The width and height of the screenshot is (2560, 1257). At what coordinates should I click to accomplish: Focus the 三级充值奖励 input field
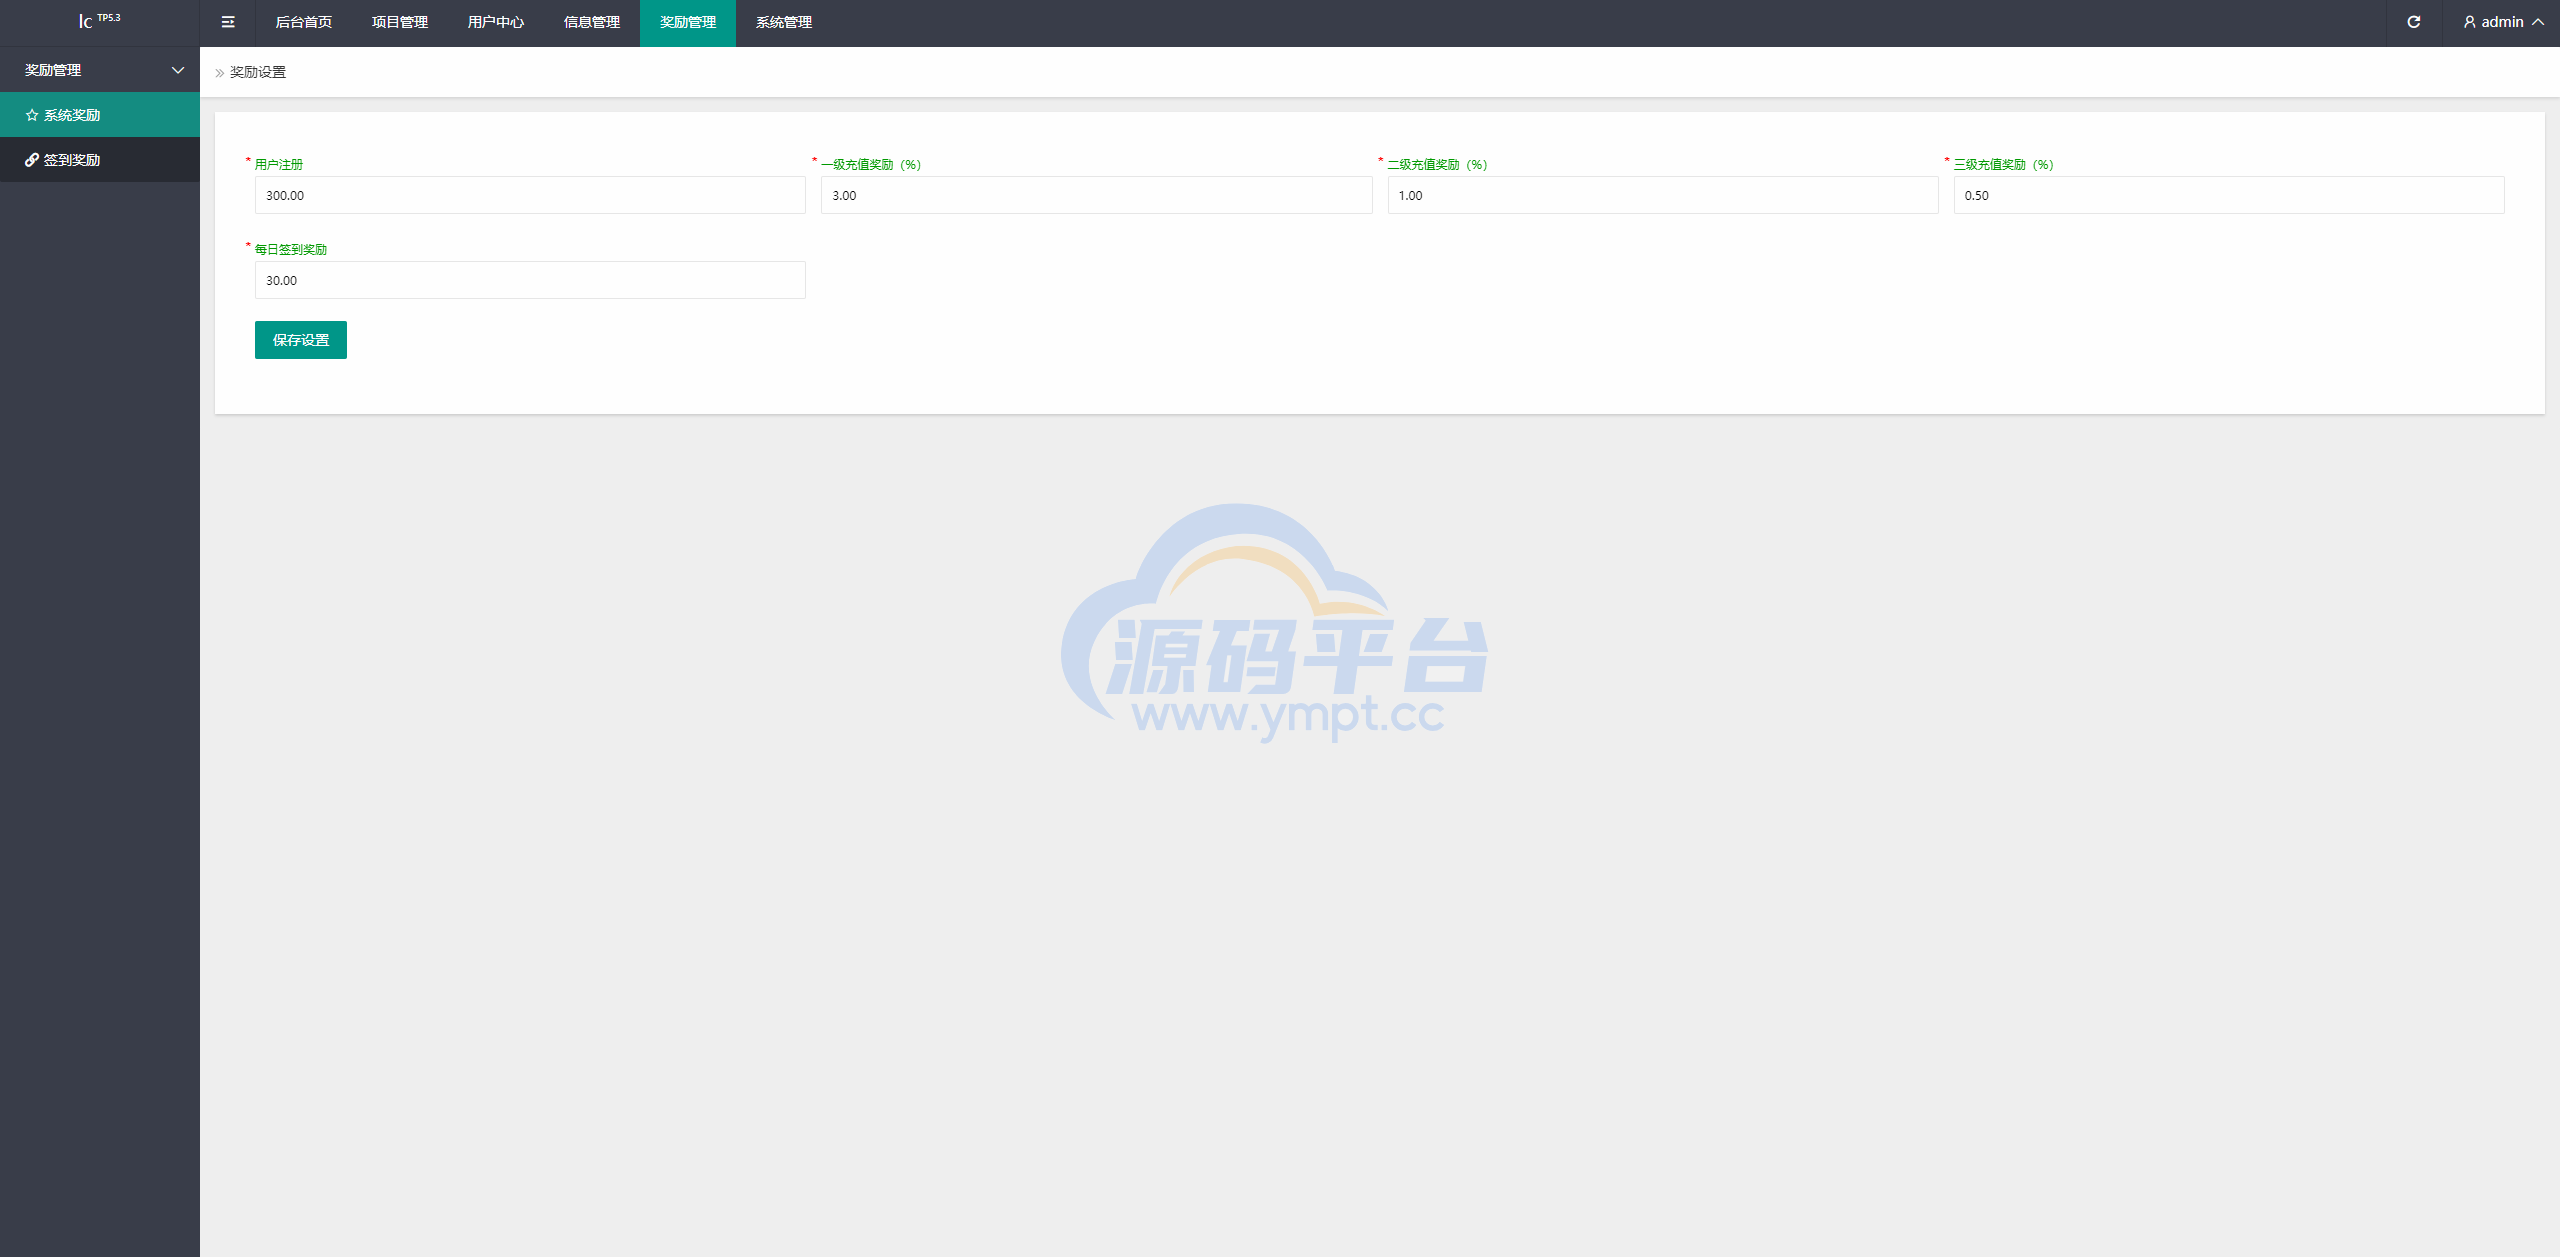(x=2229, y=195)
